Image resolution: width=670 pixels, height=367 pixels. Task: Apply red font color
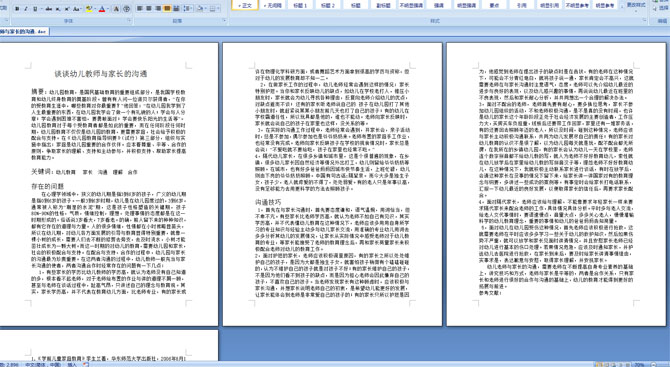pos(102,9)
